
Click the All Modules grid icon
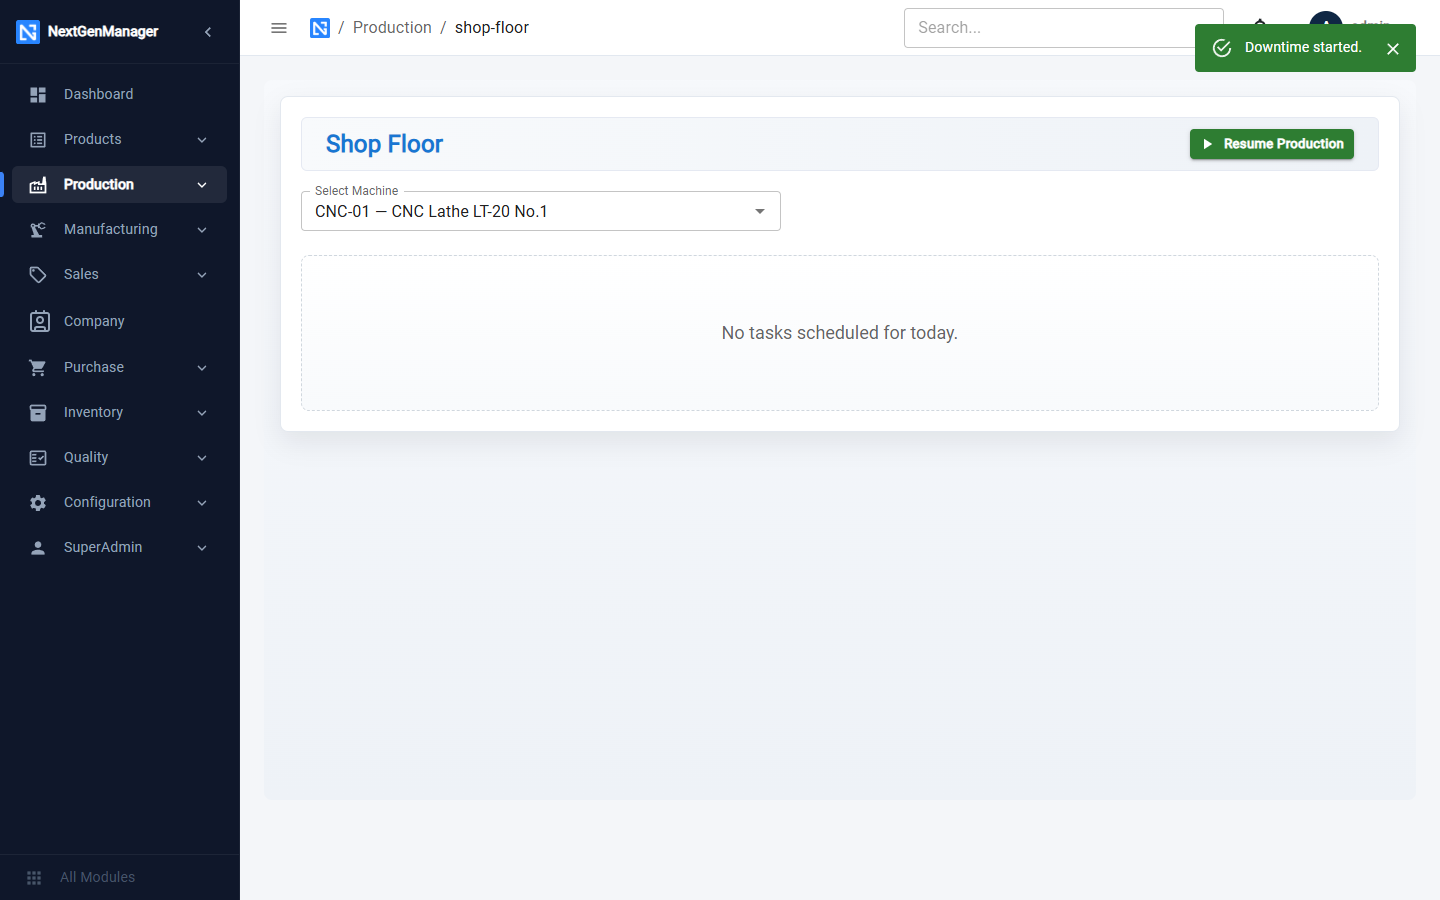point(34,878)
